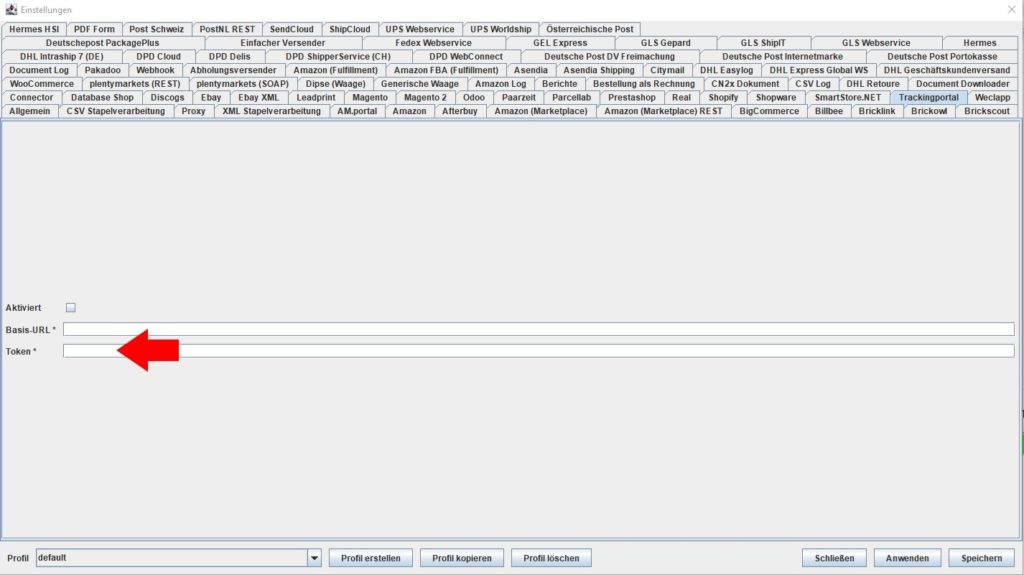The width and height of the screenshot is (1024, 575).
Task: Close the Einstellungen window
Action: (x=1011, y=9)
